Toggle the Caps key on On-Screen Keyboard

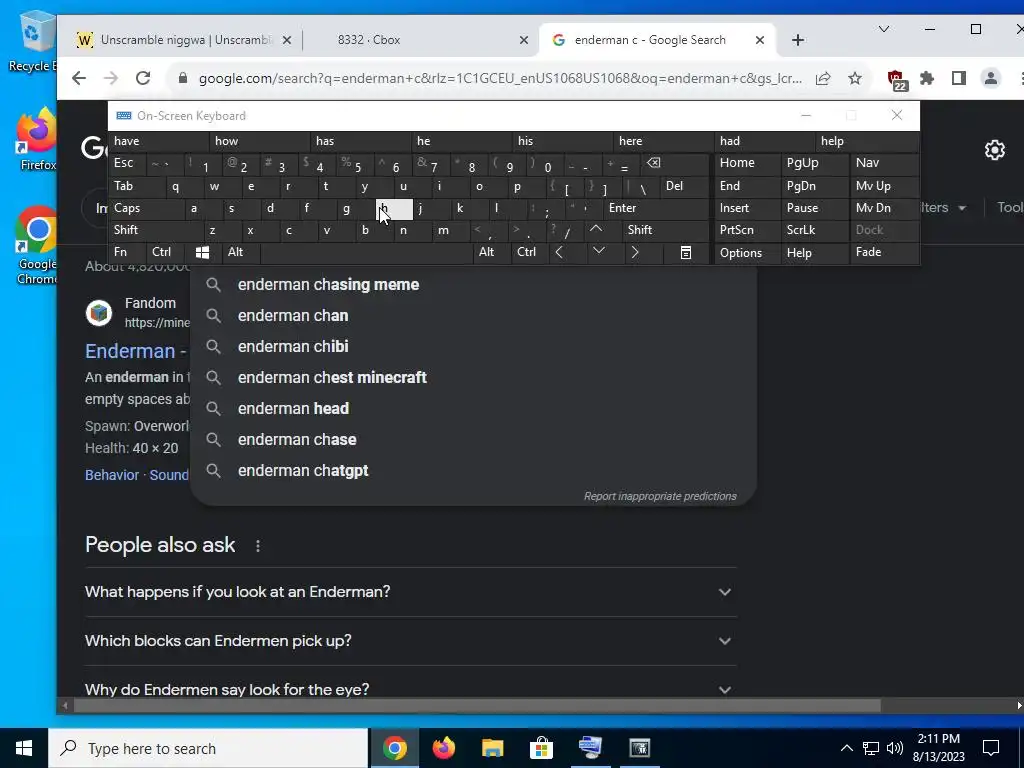145,208
